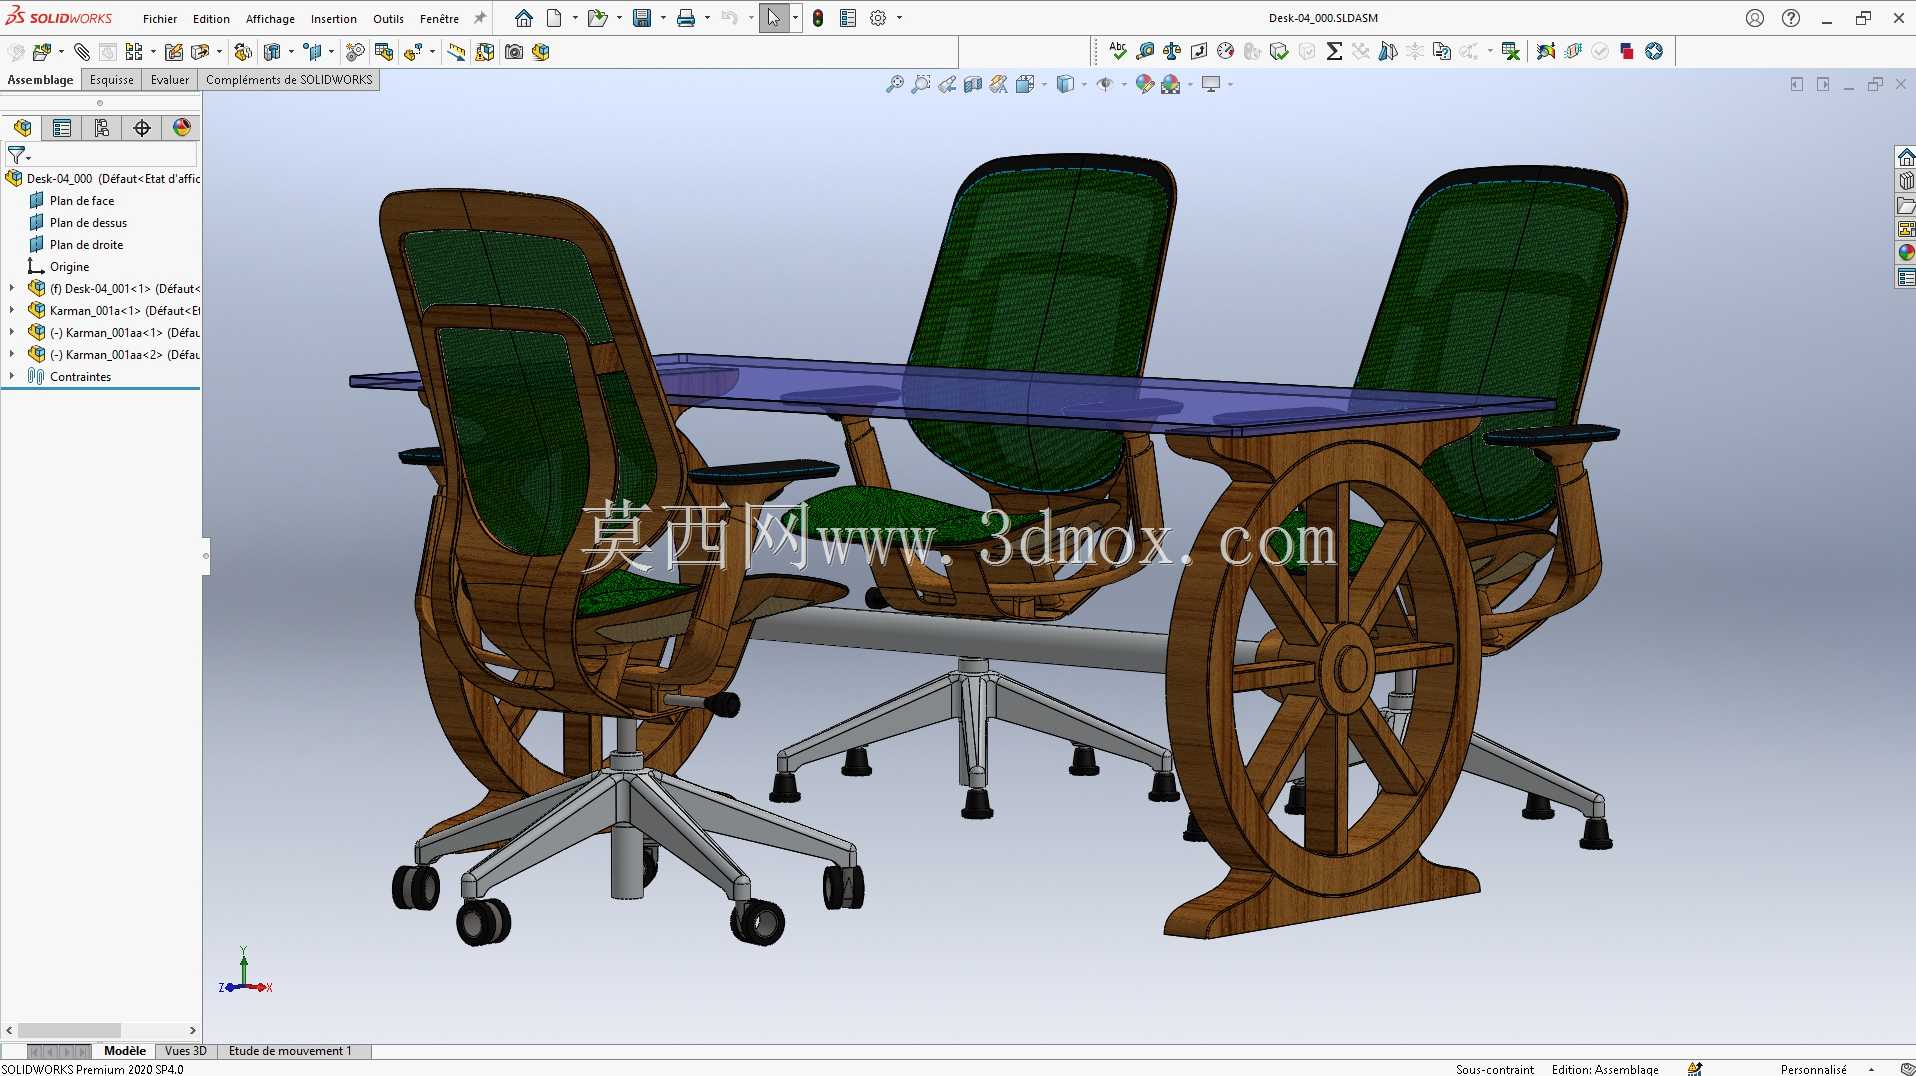This screenshot has height=1076, width=1916.
Task: Click the Section View icon
Action: click(x=973, y=85)
